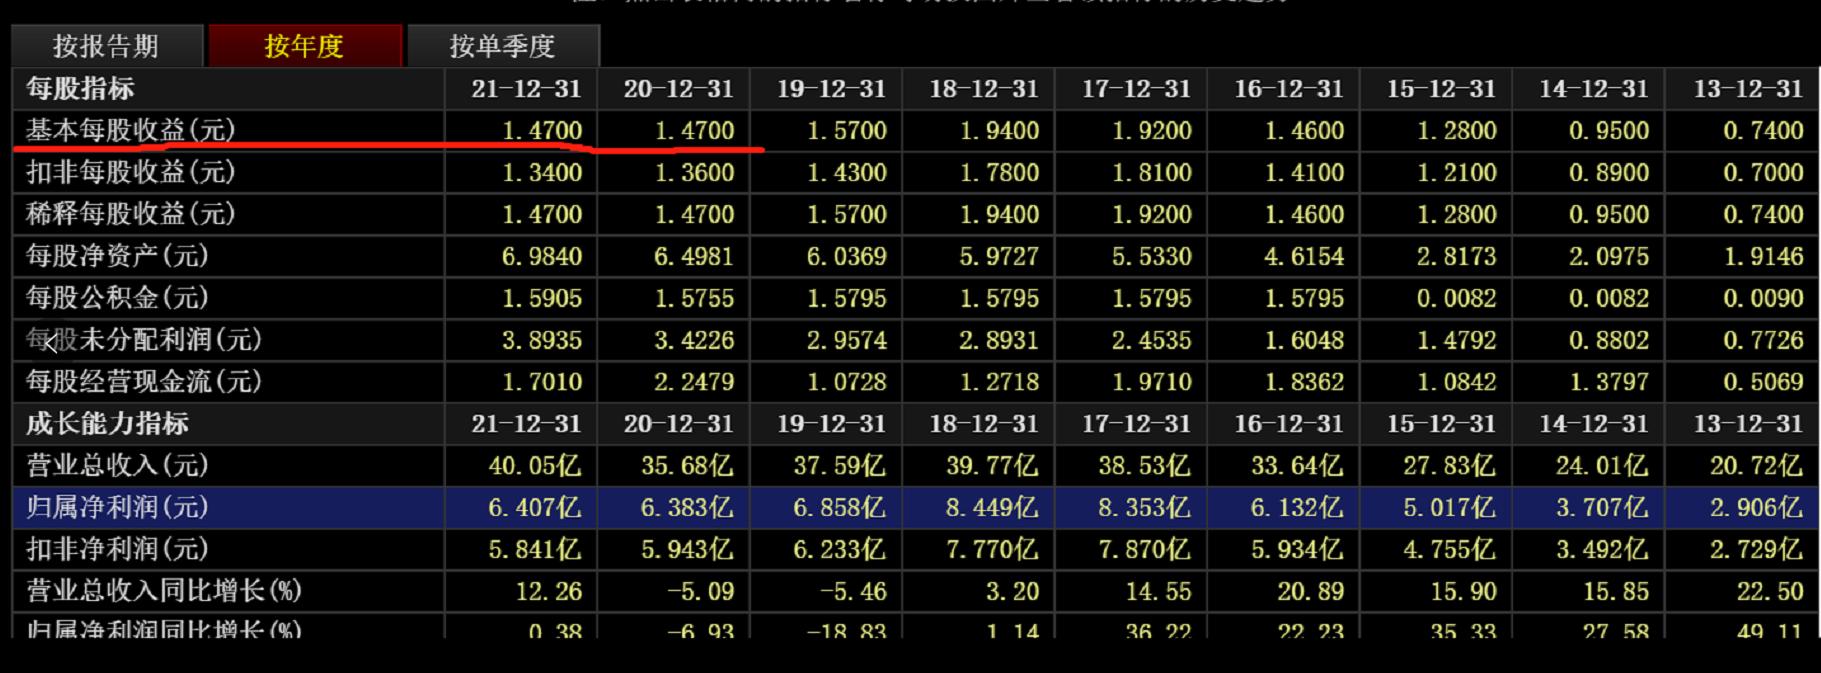This screenshot has height=673, width=1821.
Task: Click the 21-12-31 header in 成长能力指标 row
Action: point(526,424)
